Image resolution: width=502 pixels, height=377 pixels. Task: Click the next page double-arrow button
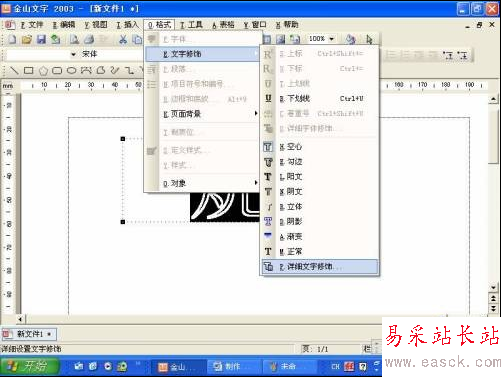493,309
